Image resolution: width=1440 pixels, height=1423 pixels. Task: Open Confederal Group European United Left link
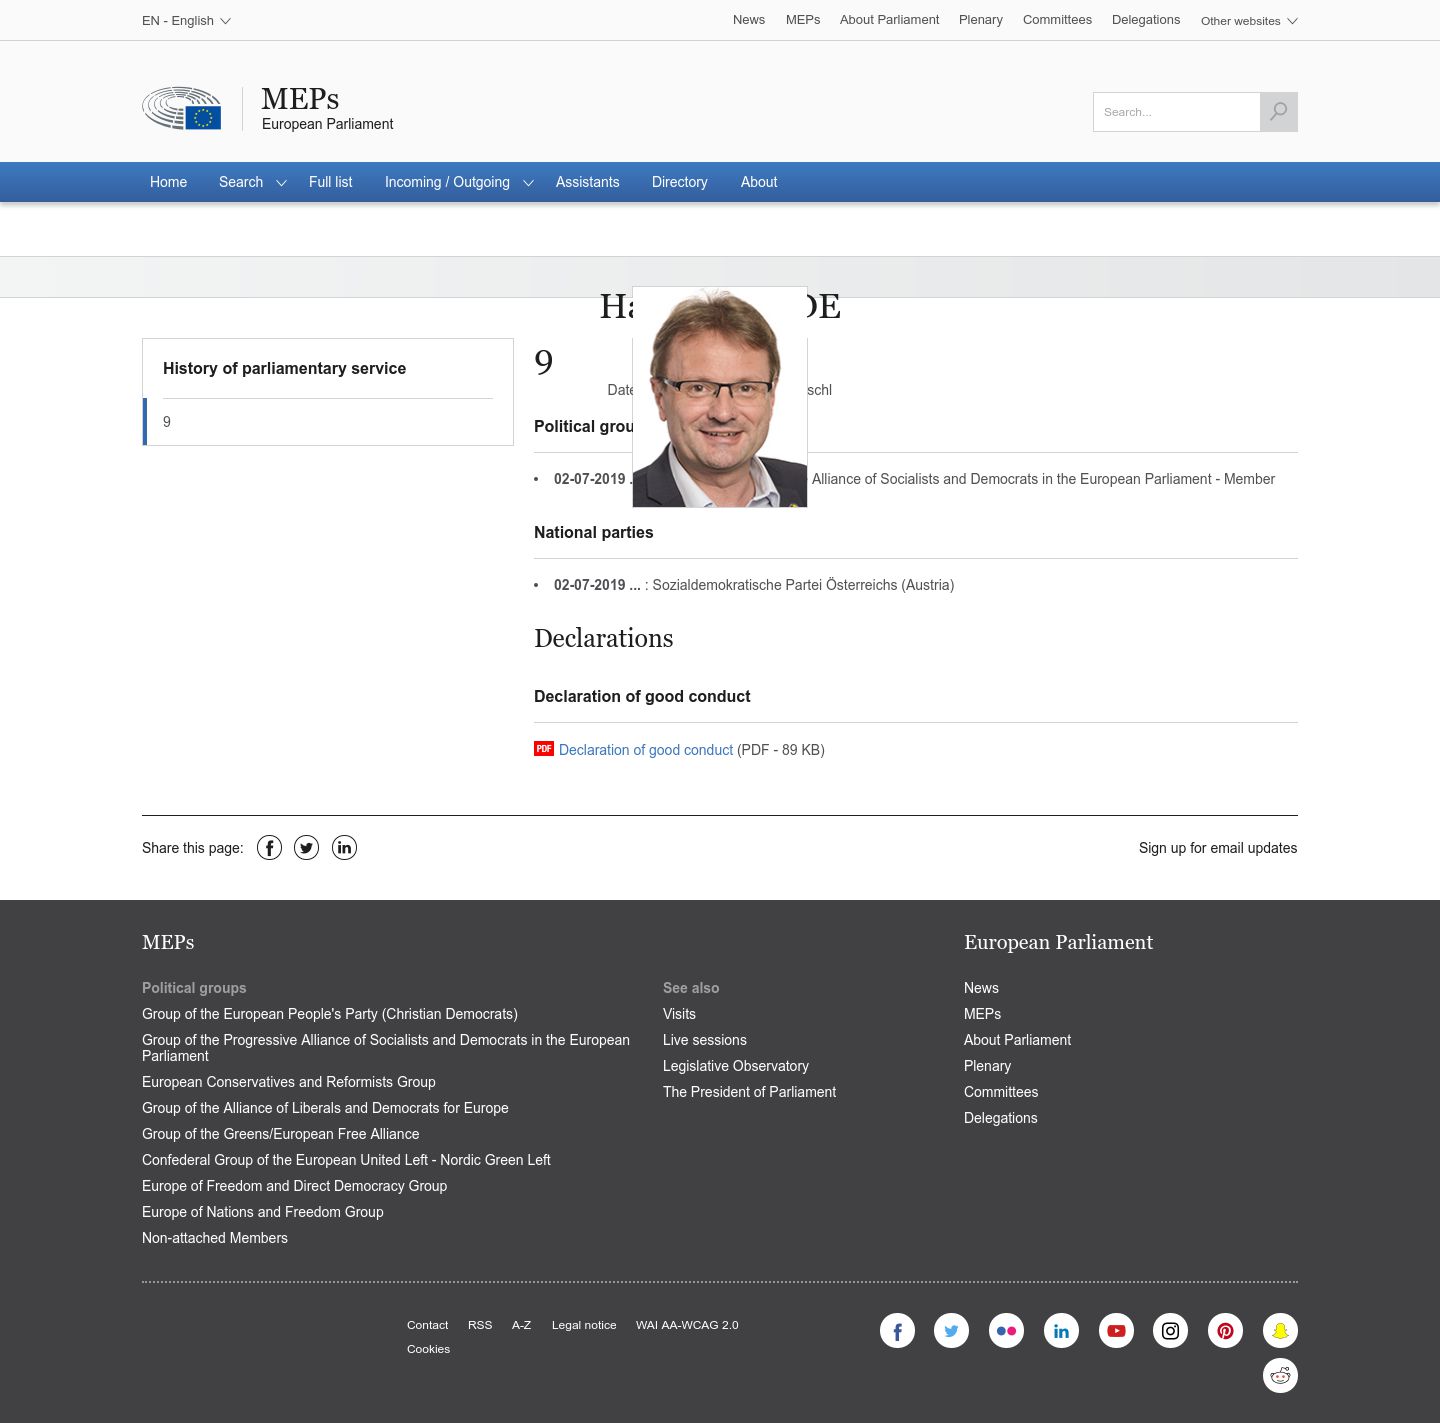(x=346, y=1160)
